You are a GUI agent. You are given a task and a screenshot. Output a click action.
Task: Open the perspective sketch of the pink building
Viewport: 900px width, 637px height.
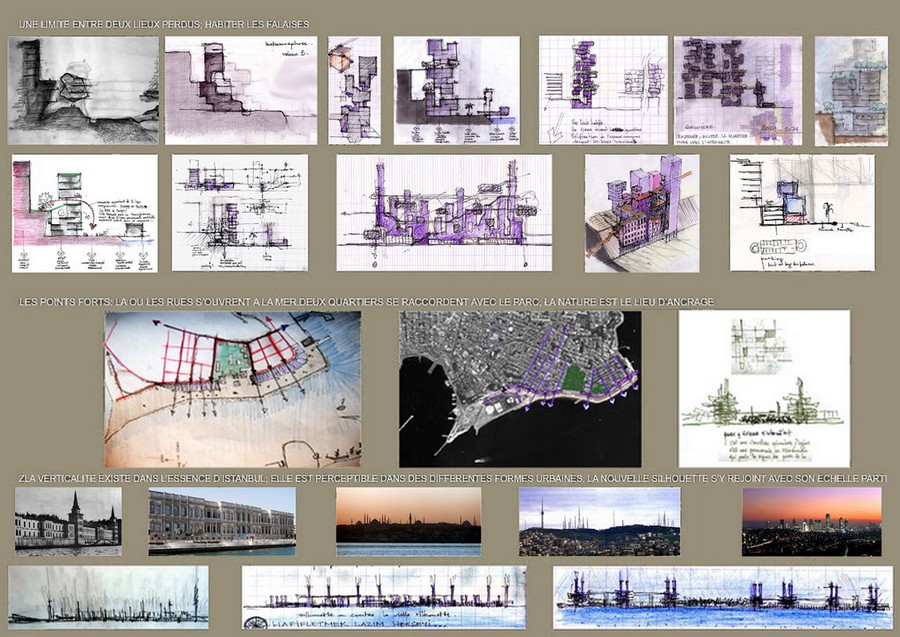pos(642,213)
